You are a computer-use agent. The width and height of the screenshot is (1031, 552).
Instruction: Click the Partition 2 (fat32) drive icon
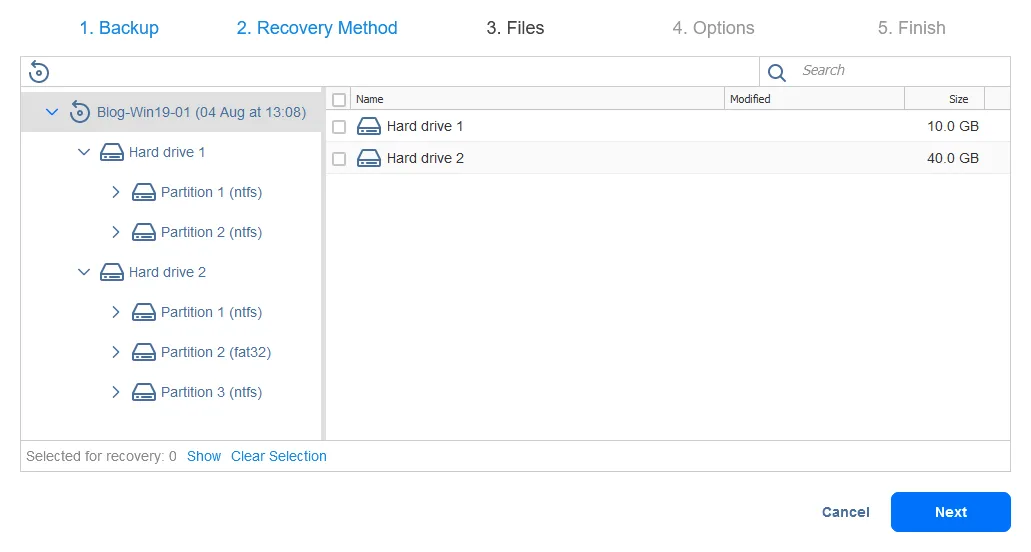coord(144,352)
